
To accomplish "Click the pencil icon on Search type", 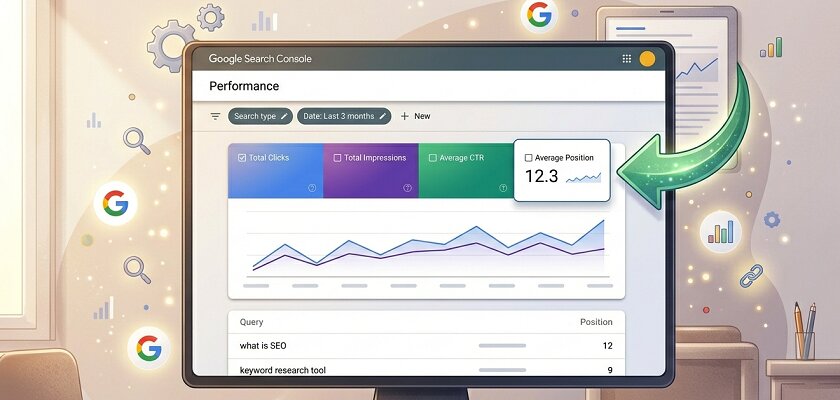I will [284, 116].
